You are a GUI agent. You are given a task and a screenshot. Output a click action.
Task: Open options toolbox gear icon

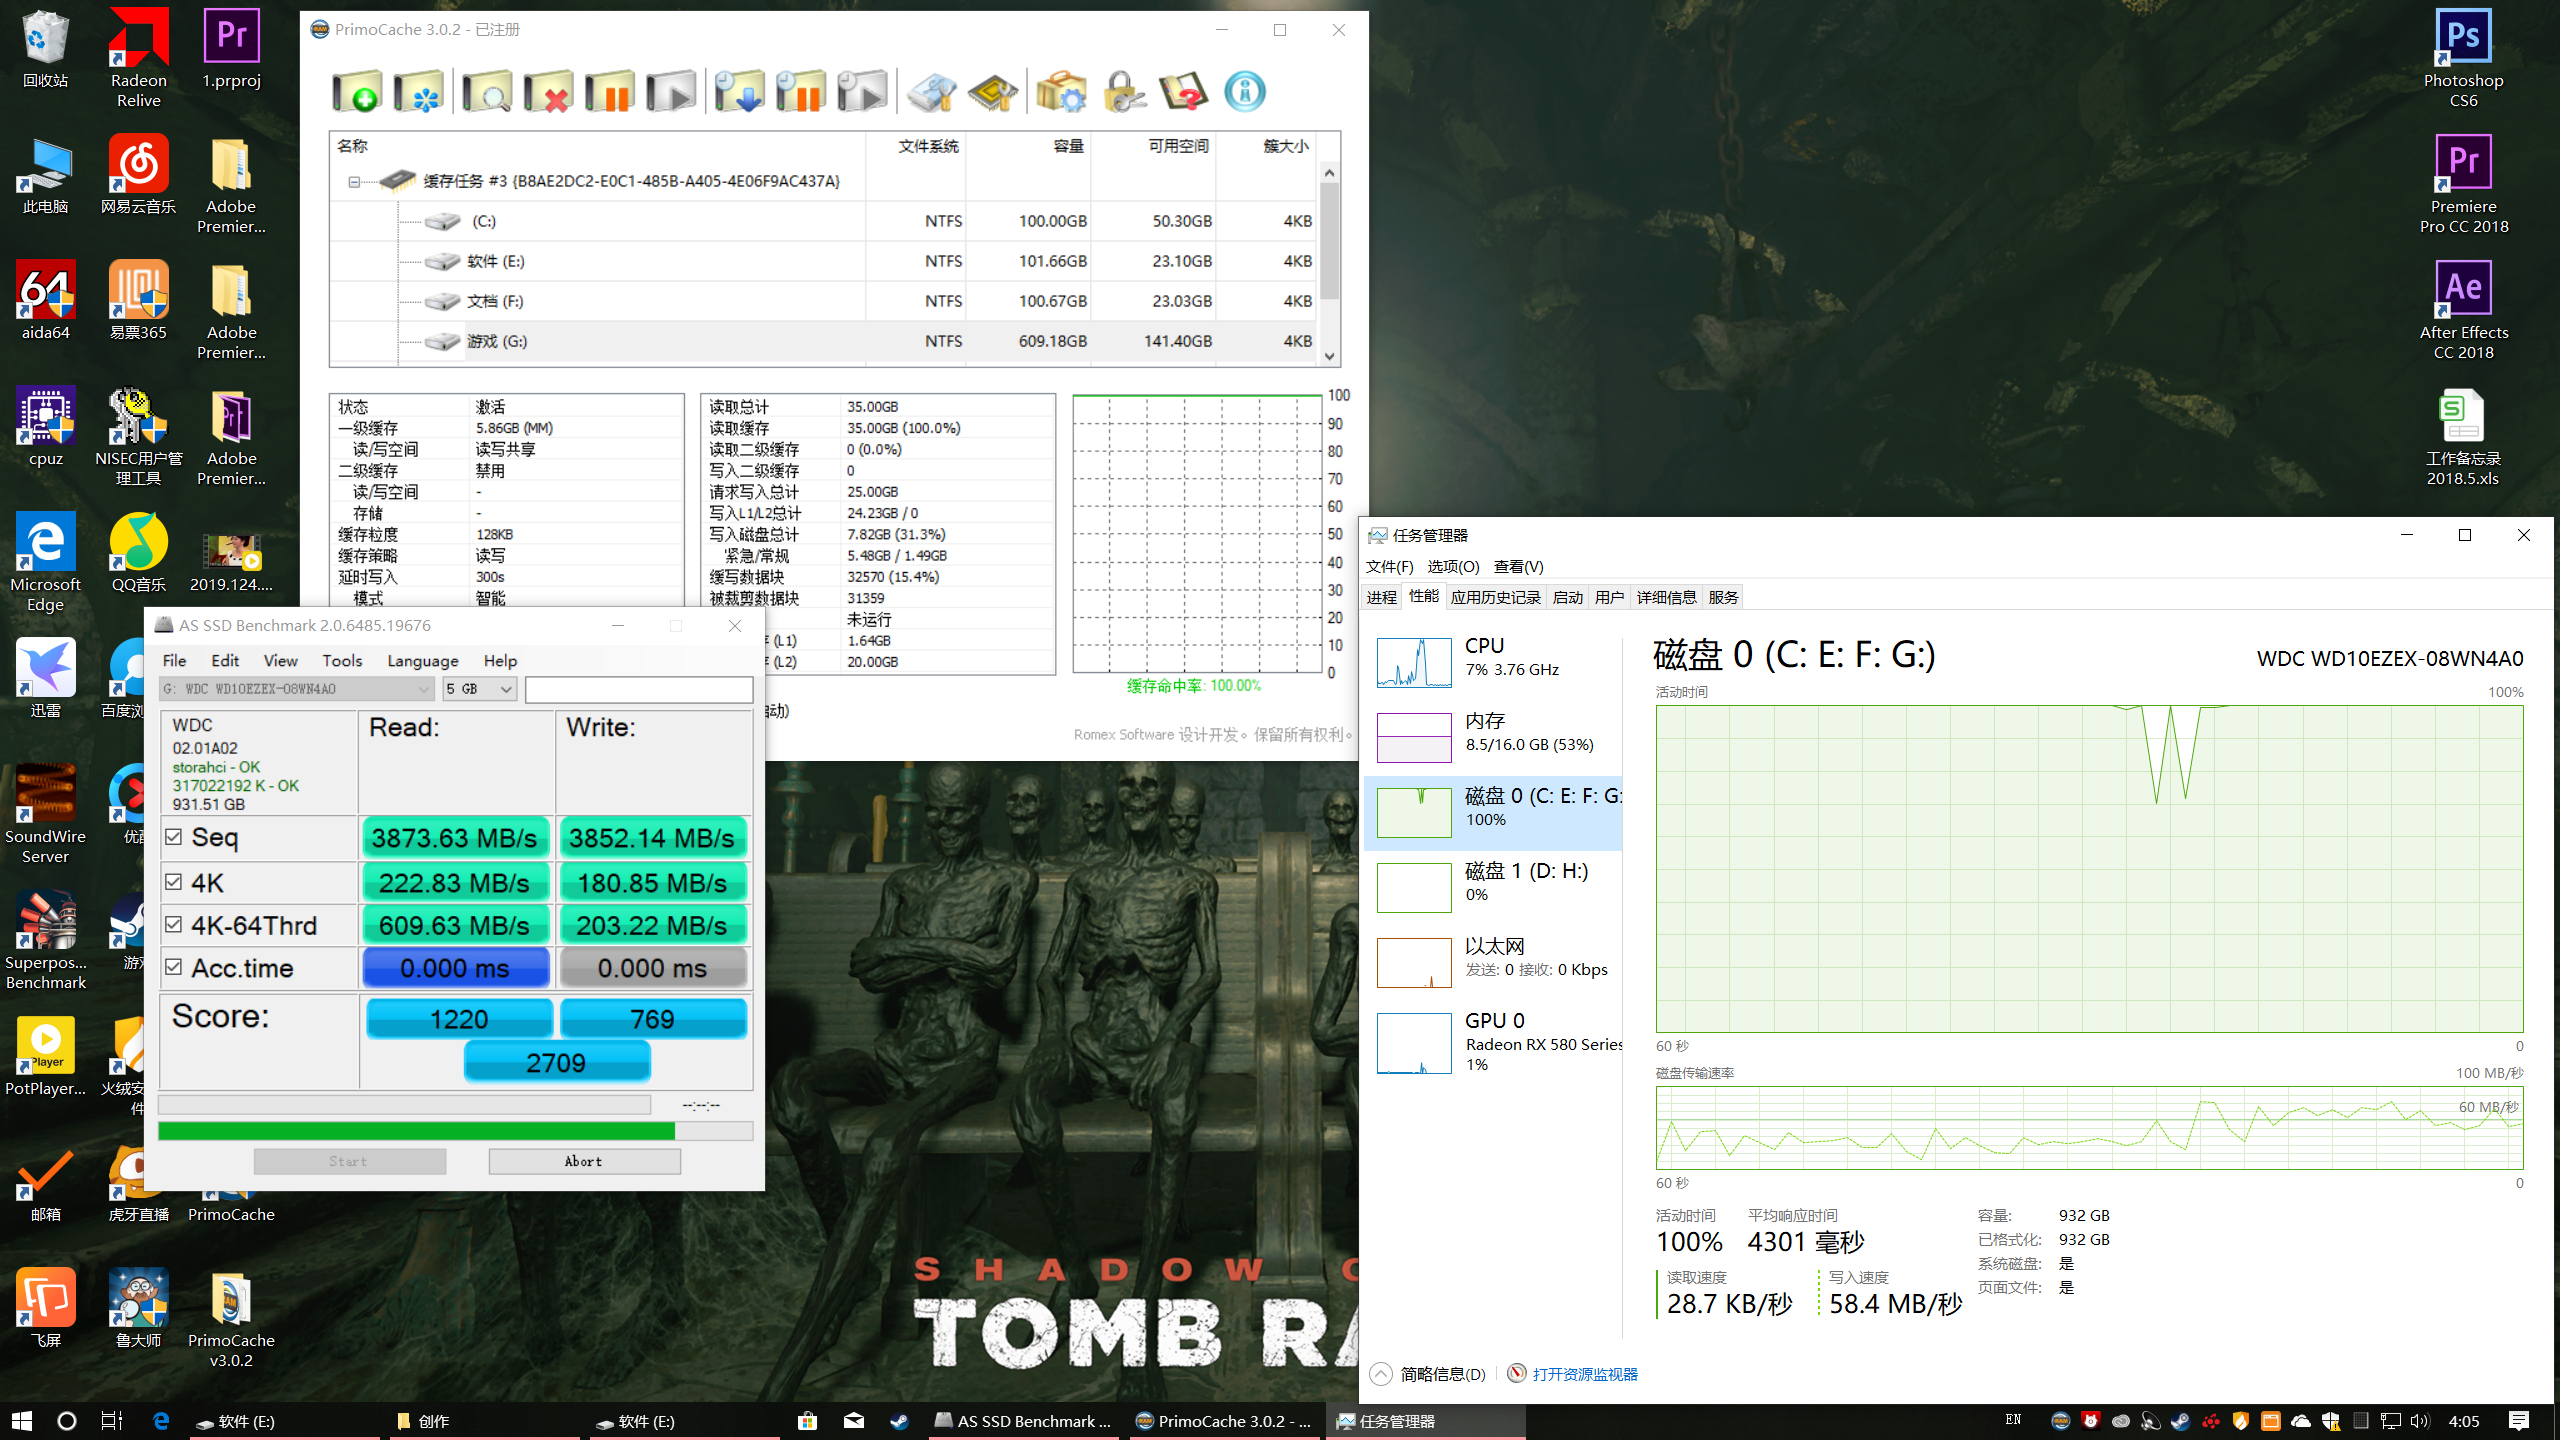[1061, 92]
